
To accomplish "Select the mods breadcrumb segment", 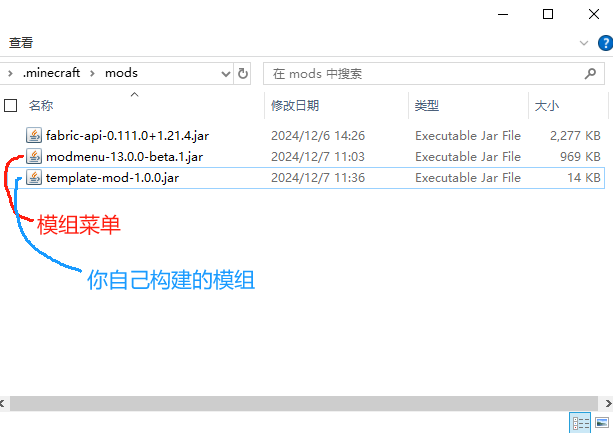I will click(x=121, y=73).
